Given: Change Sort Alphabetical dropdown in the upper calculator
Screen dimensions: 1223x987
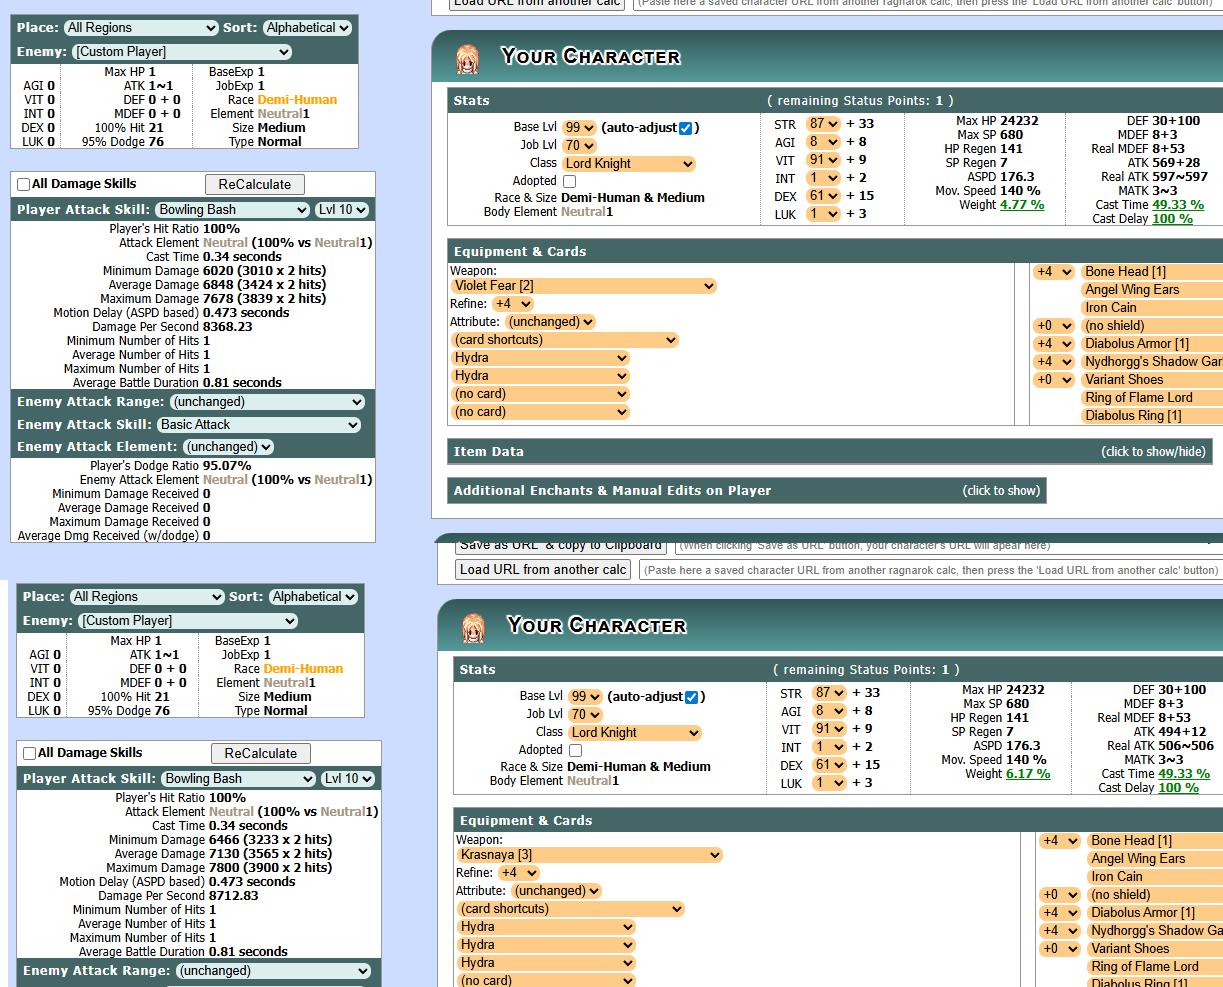Looking at the screenshot, I should pyautogui.click(x=307, y=28).
